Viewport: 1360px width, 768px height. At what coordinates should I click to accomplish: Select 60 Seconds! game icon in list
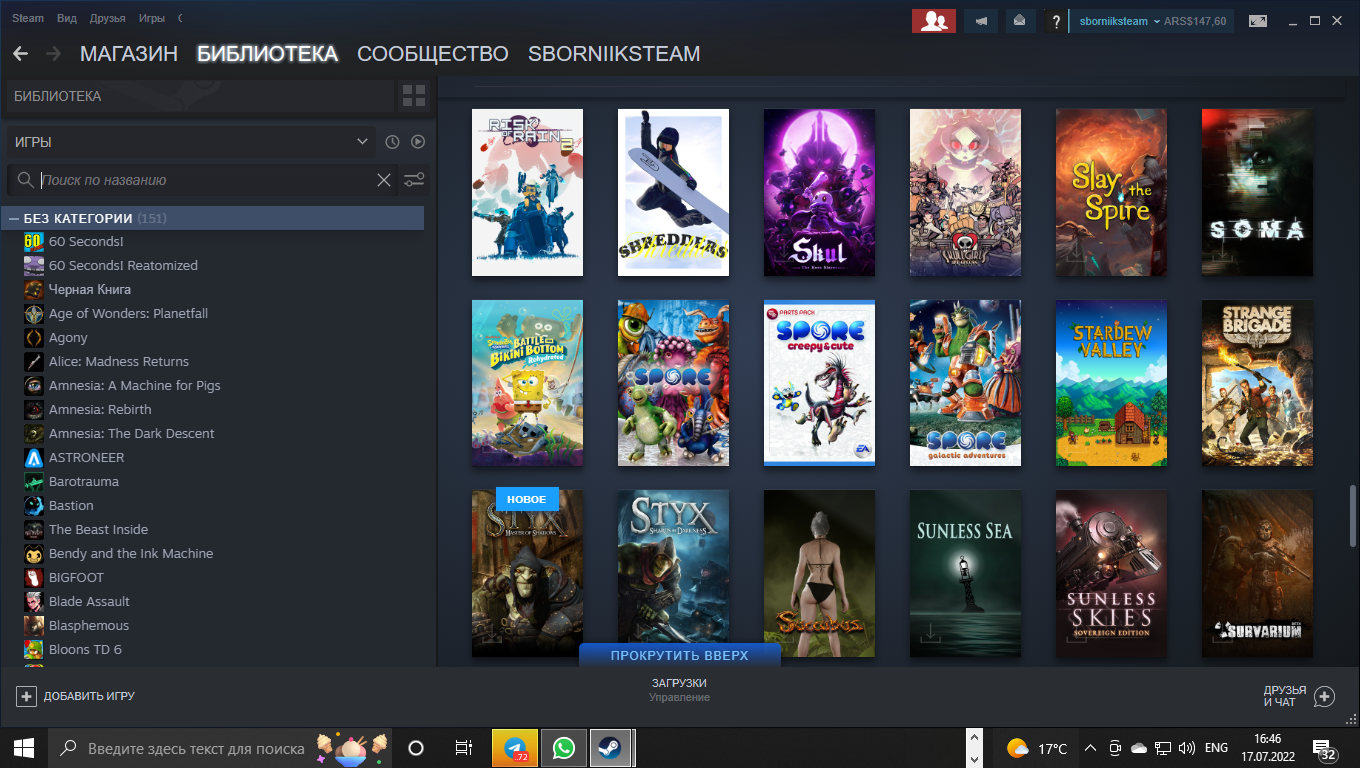tap(33, 241)
